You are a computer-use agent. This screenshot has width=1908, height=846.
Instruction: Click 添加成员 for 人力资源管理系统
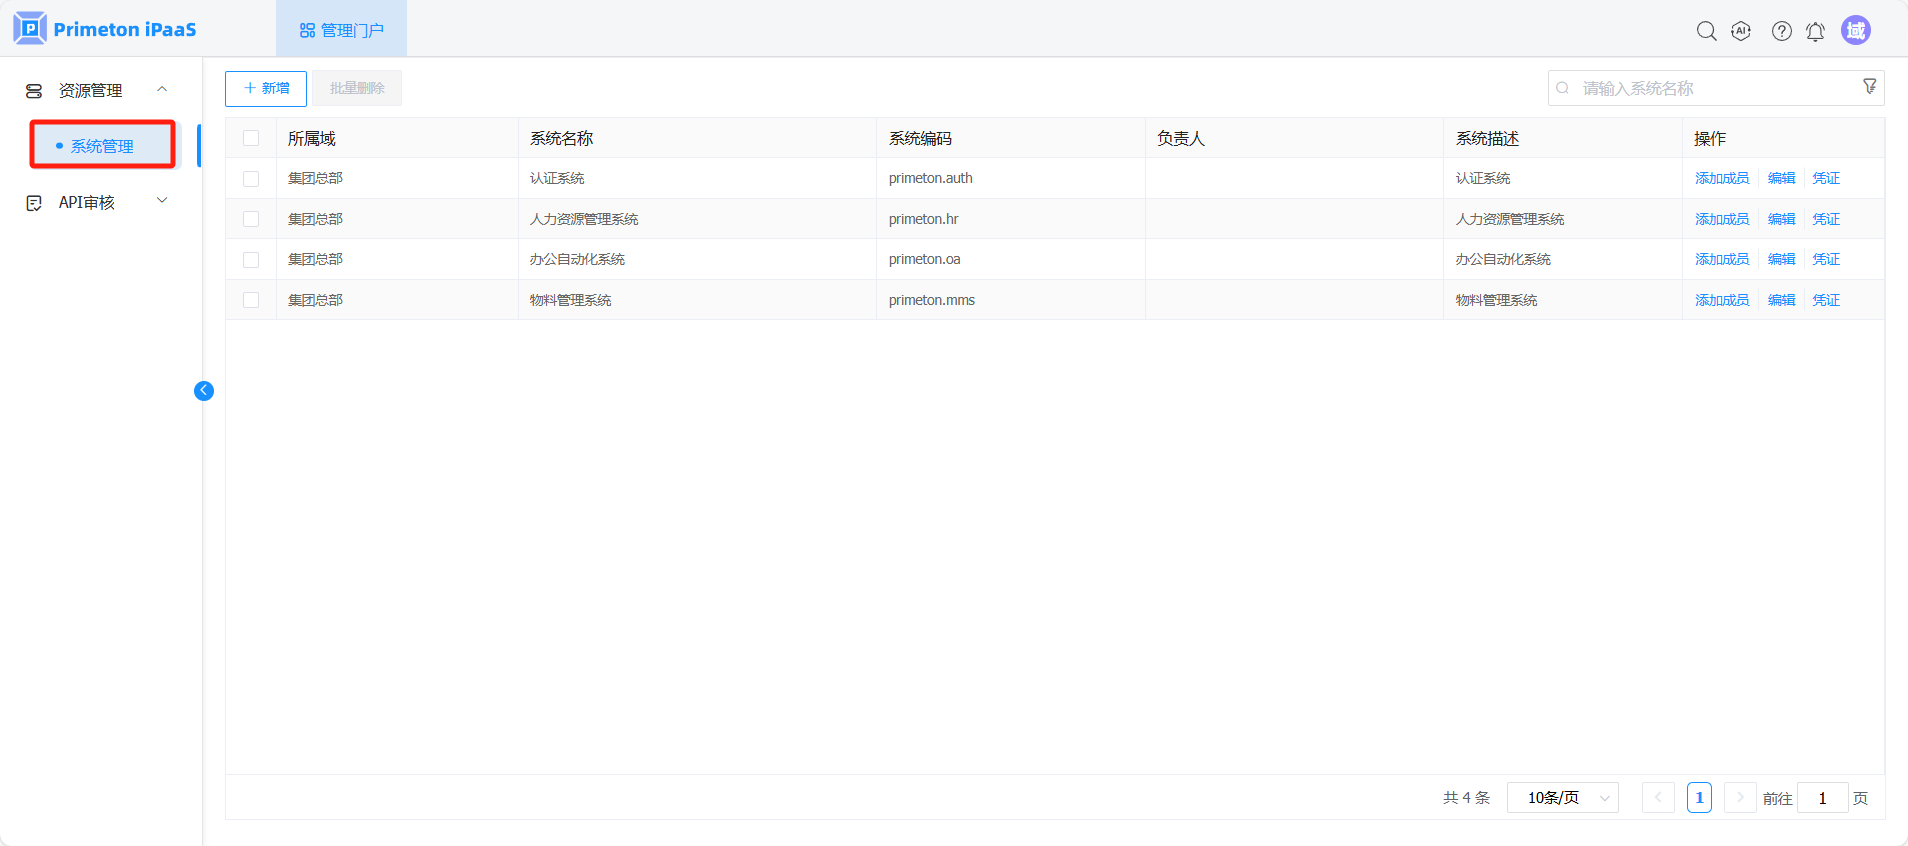[x=1721, y=219]
